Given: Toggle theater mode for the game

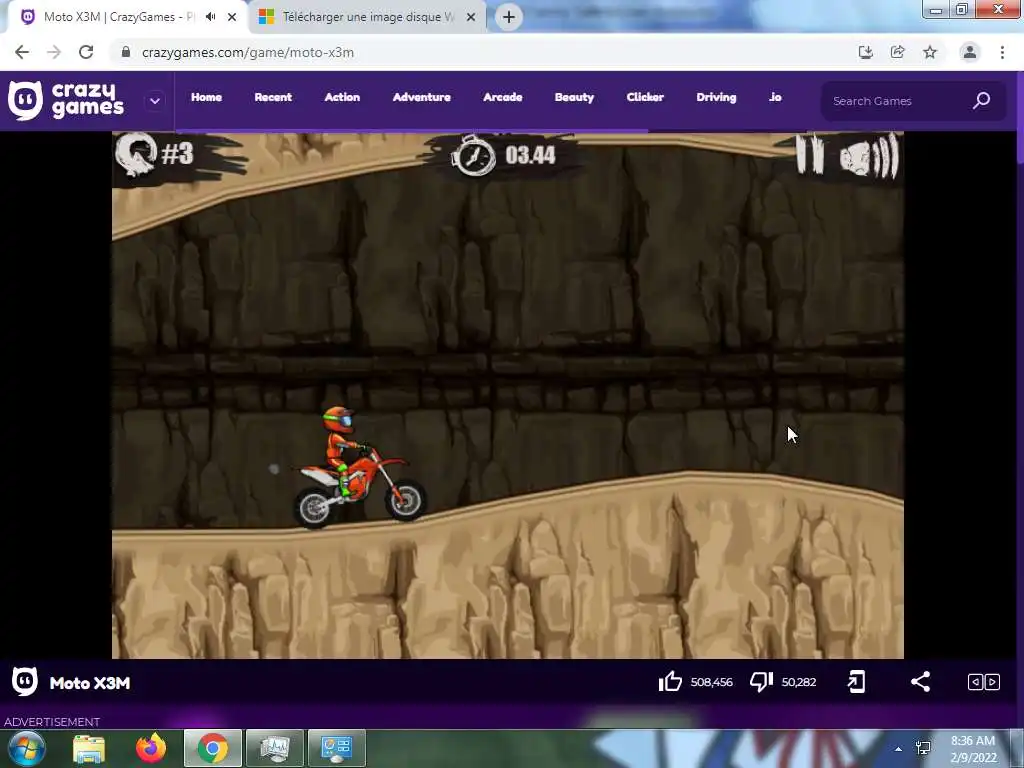Looking at the screenshot, I should point(984,682).
